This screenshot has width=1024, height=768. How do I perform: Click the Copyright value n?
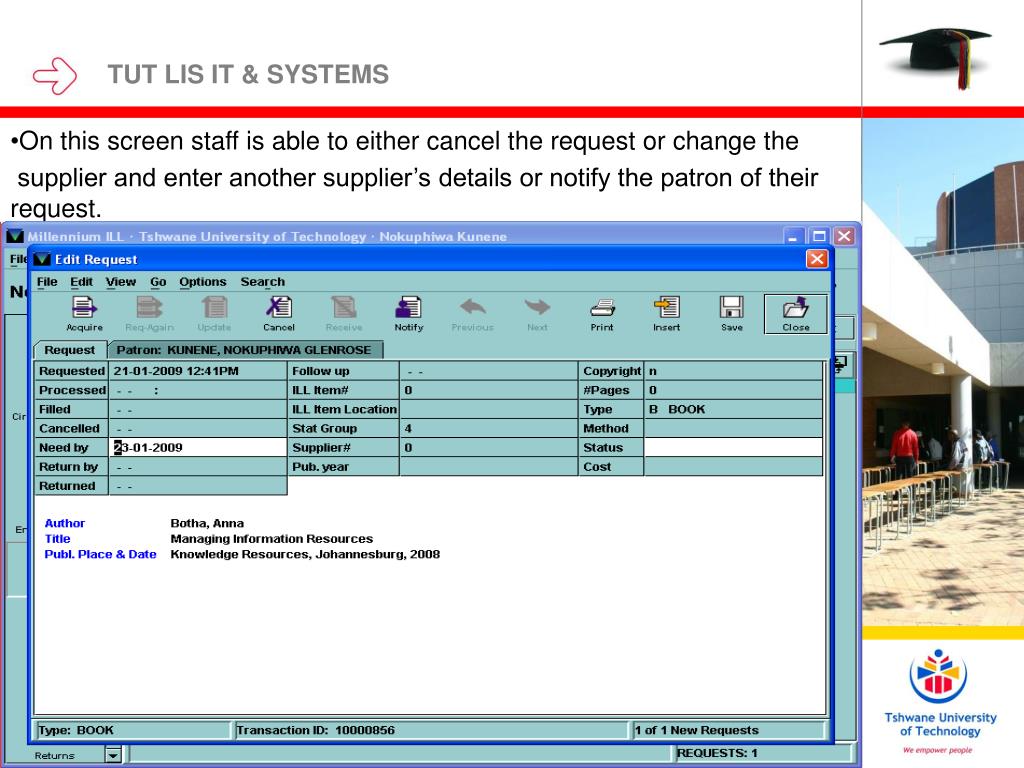(733, 371)
